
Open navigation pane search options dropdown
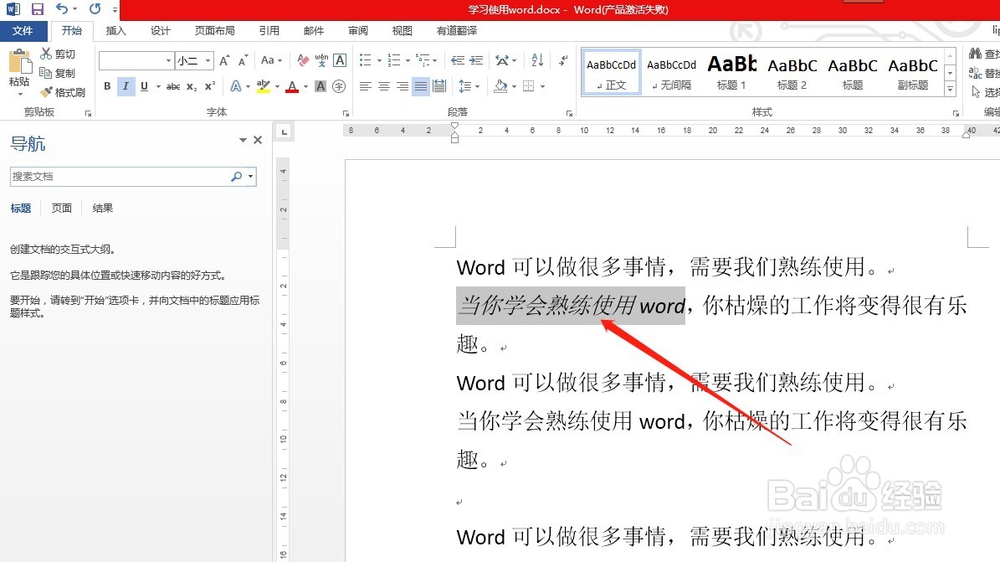251,177
